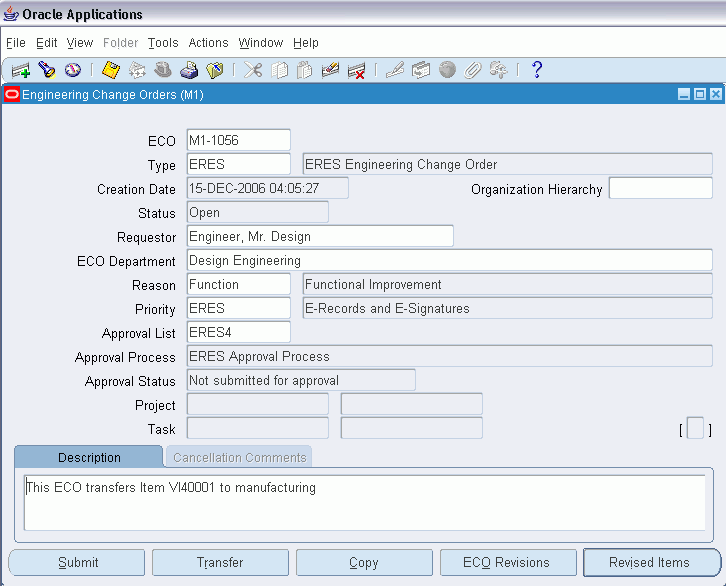Click the New record toolbar icon
726x586 pixels.
20,70
